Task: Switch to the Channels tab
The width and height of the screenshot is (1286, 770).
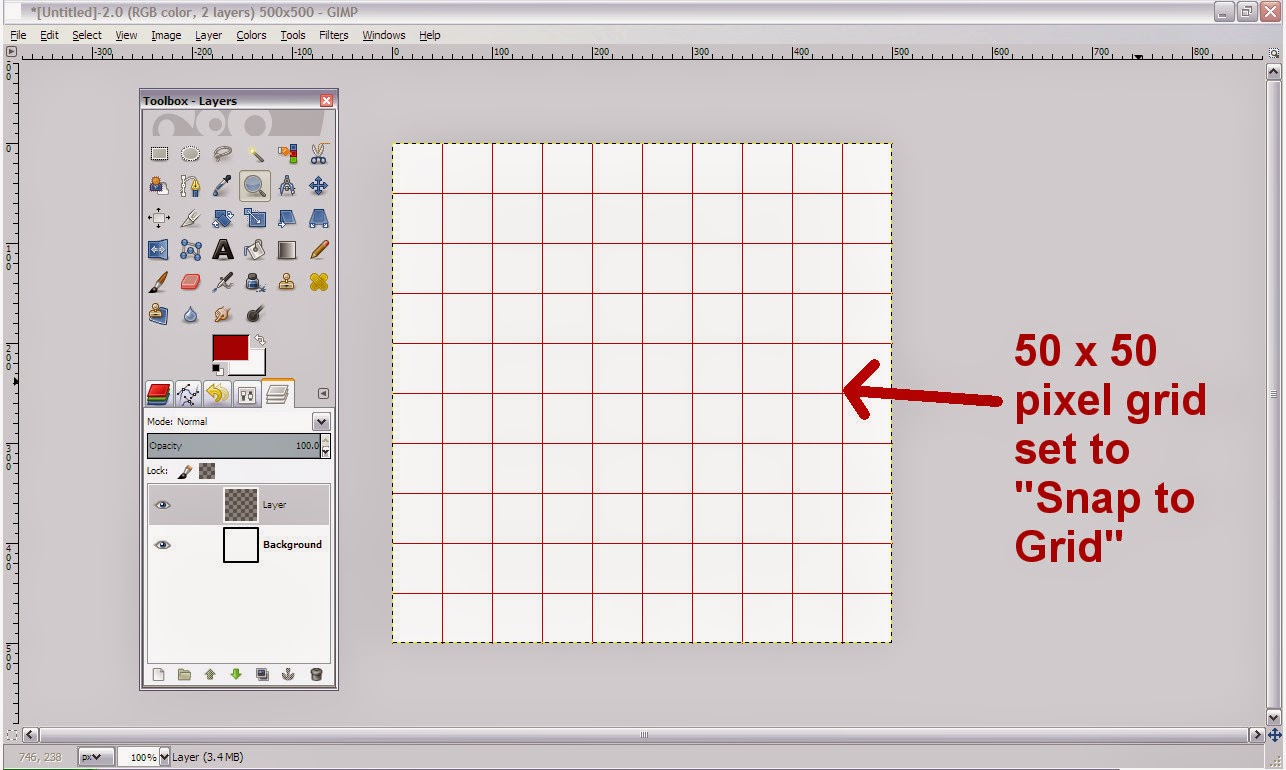Action: [x=160, y=394]
